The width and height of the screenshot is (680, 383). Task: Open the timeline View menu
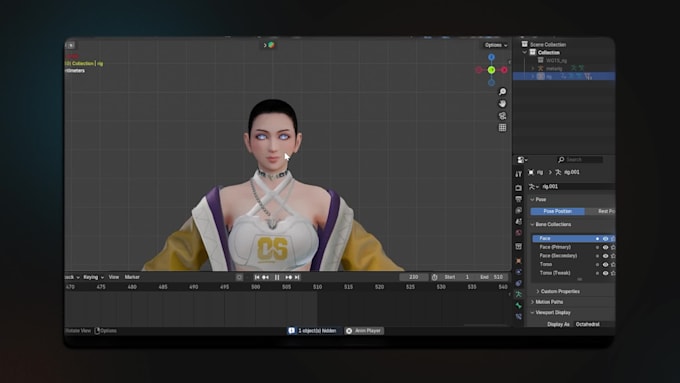click(114, 277)
